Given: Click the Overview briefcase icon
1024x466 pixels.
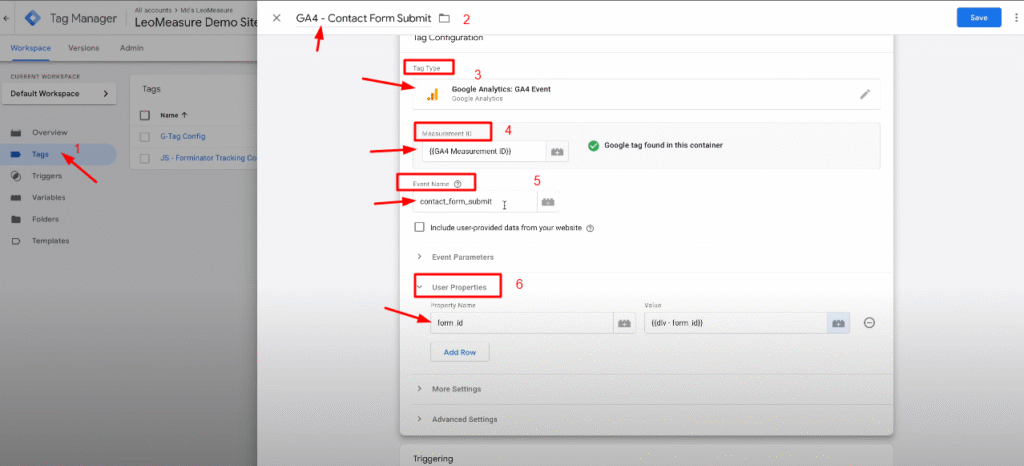Looking at the screenshot, I should point(16,132).
